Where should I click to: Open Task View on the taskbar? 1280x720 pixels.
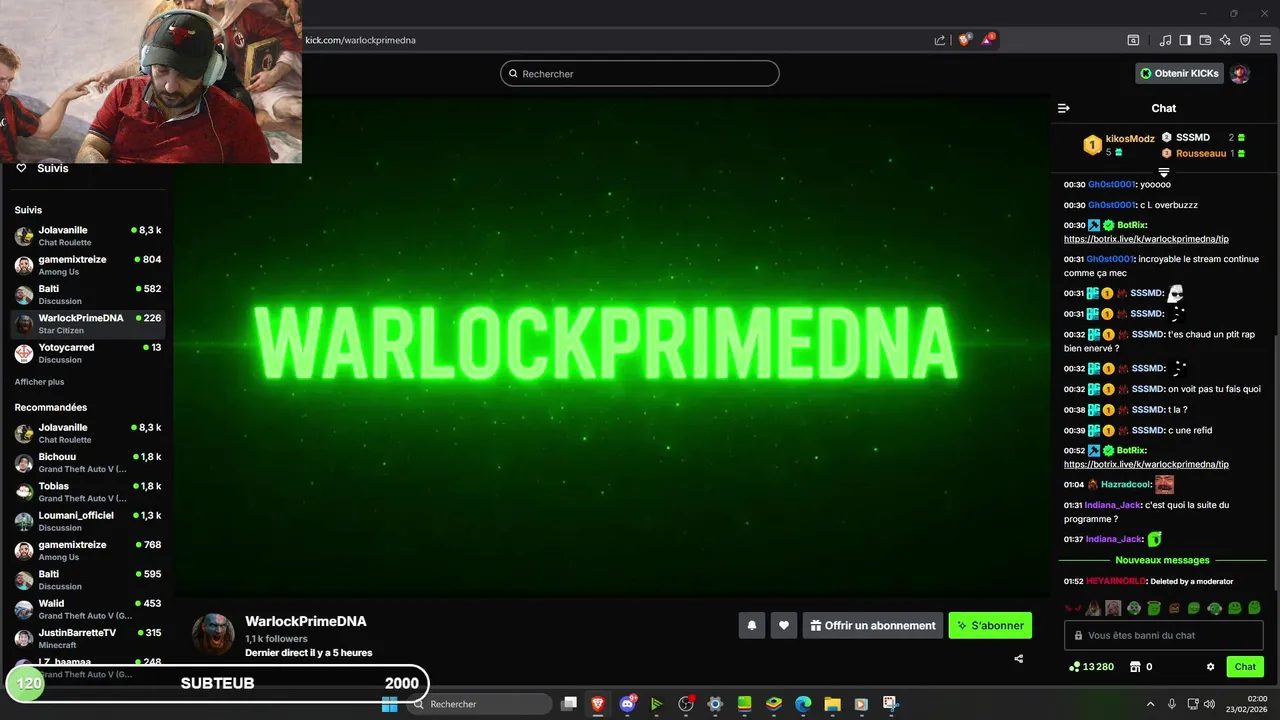pos(569,704)
